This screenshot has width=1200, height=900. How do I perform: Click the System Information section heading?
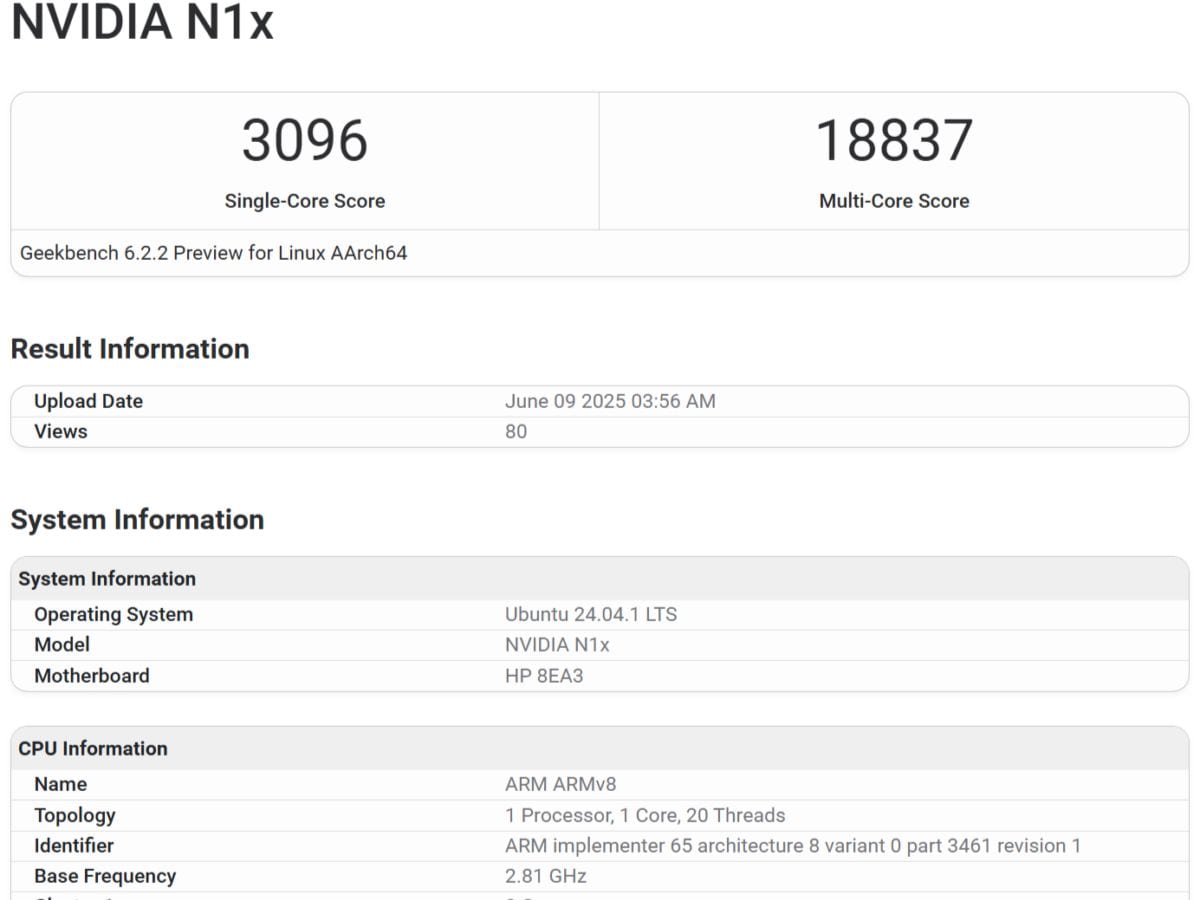137,520
